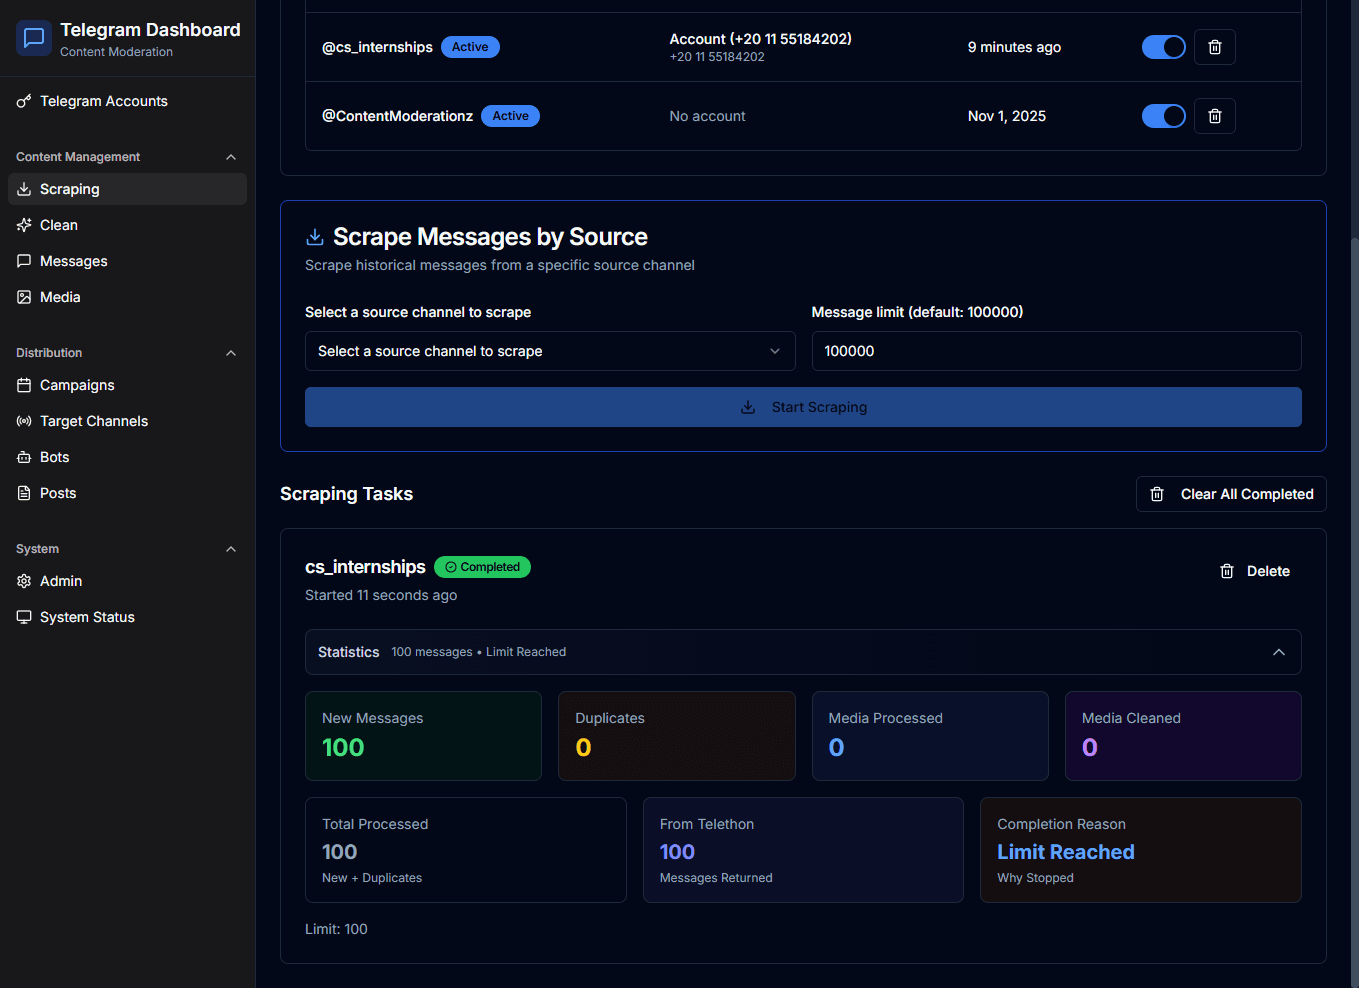Click the document icon beside Posts
Image resolution: width=1359 pixels, height=988 pixels.
point(24,493)
